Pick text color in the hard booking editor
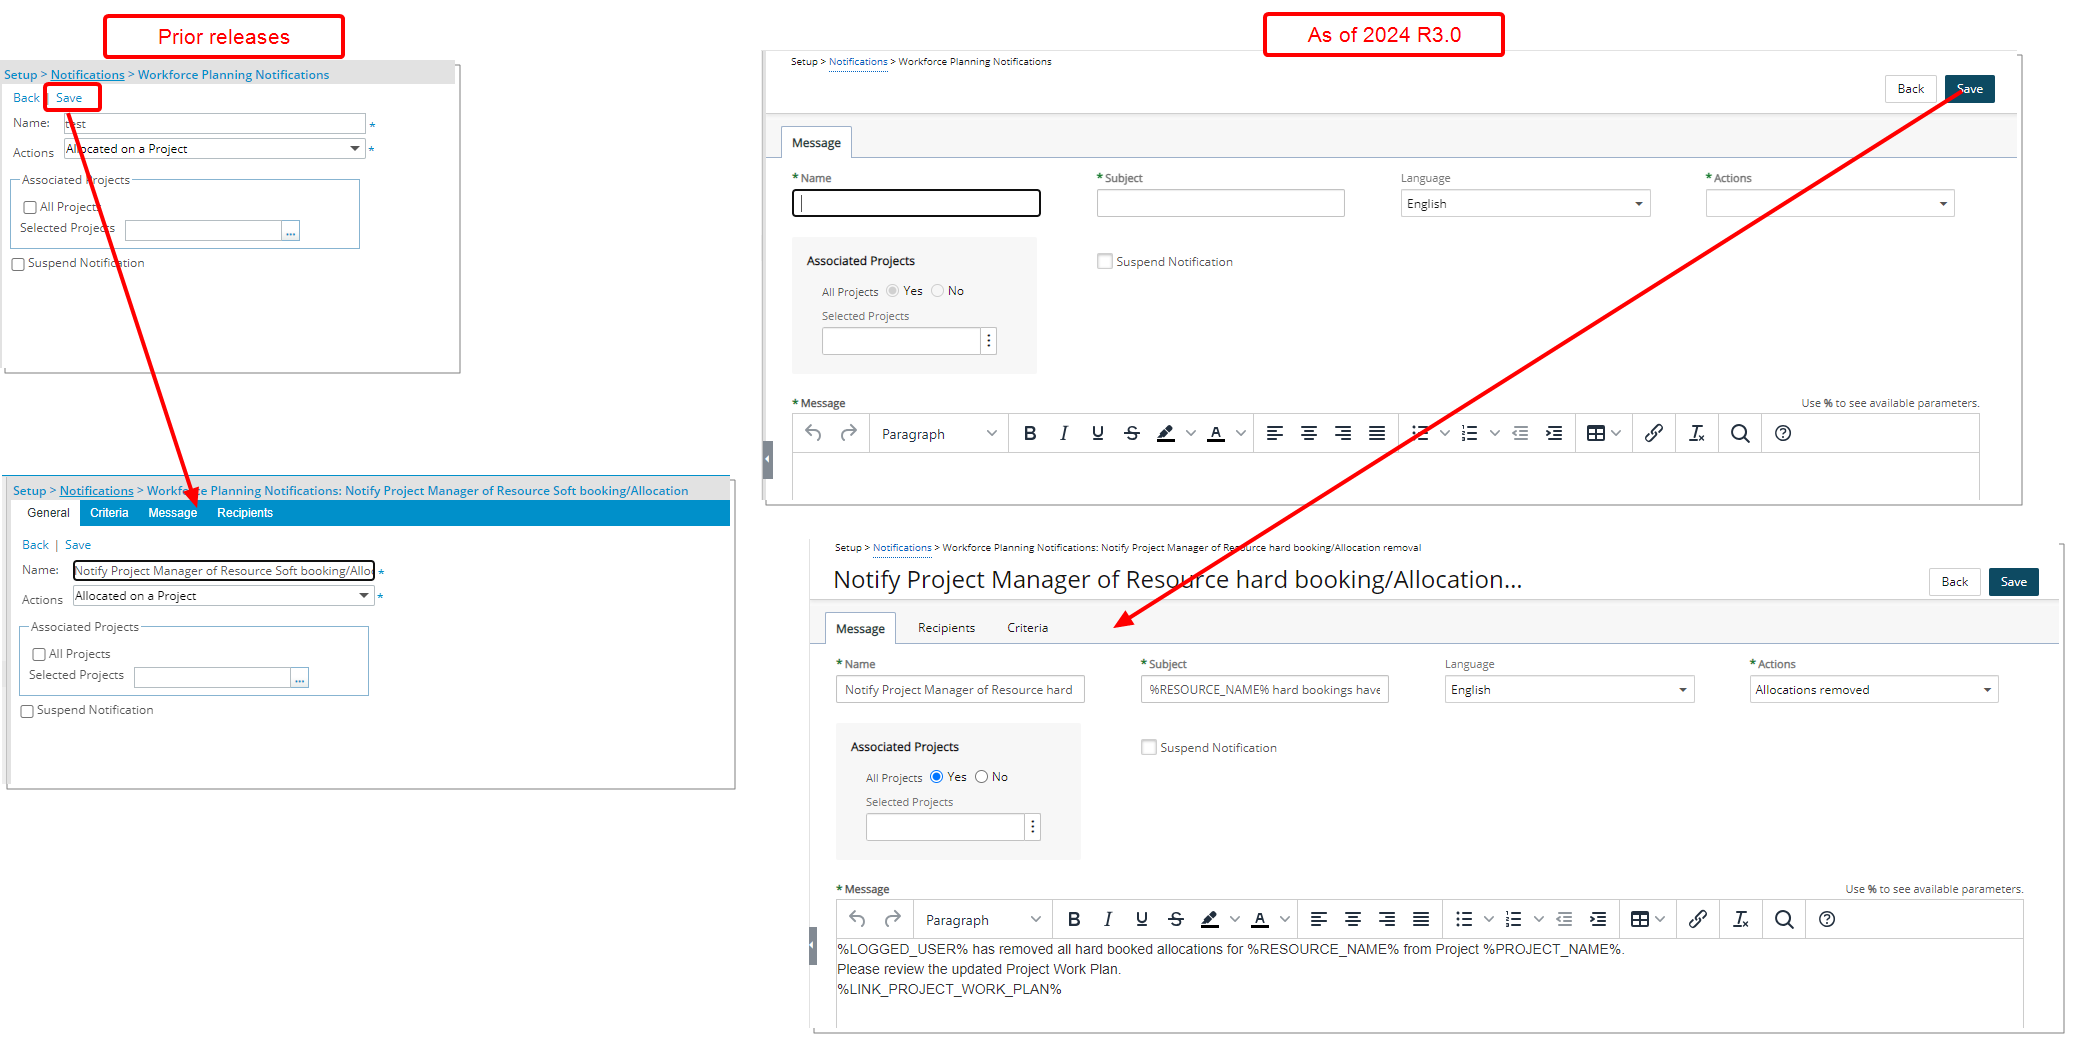The image size is (2076, 1045). [x=1260, y=919]
